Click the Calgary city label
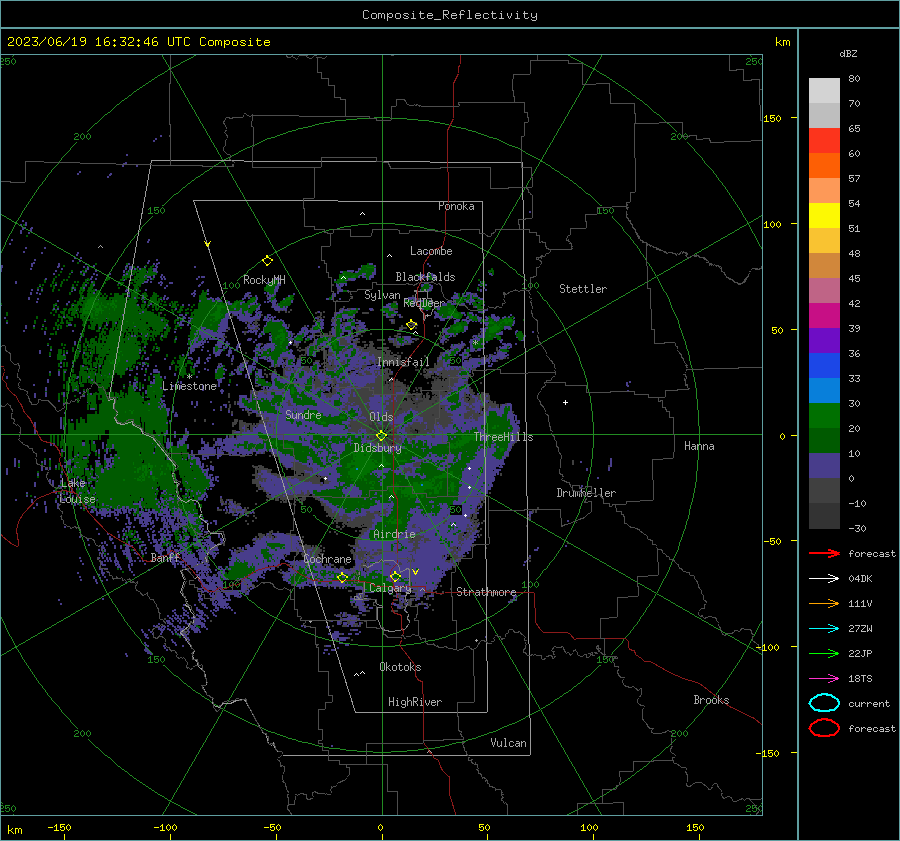The image size is (900, 841). tap(390, 588)
